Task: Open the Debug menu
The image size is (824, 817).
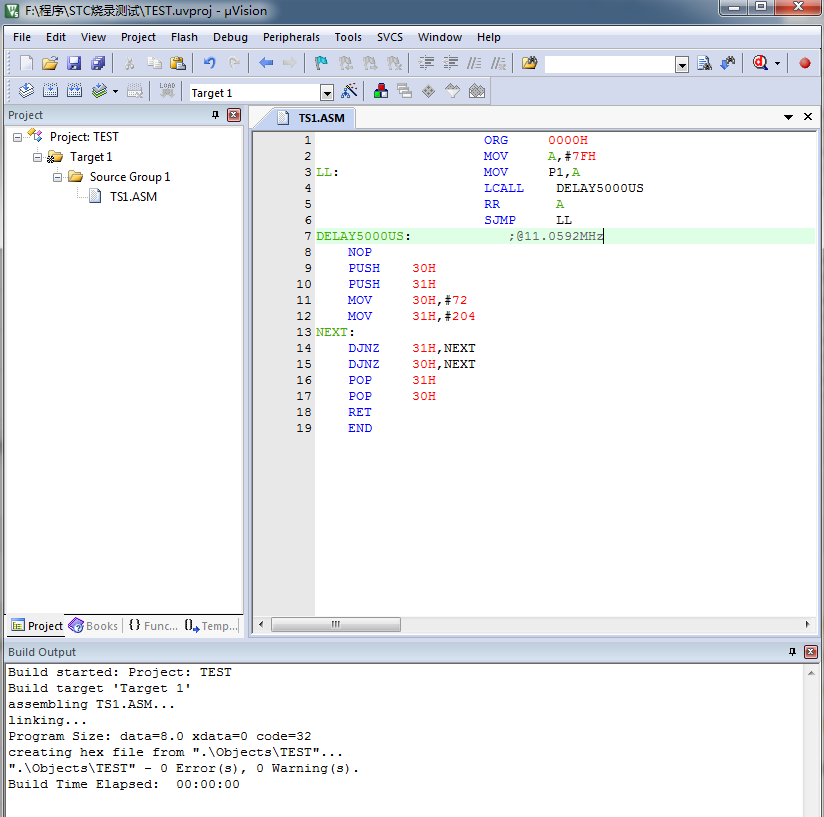Action: [x=230, y=37]
